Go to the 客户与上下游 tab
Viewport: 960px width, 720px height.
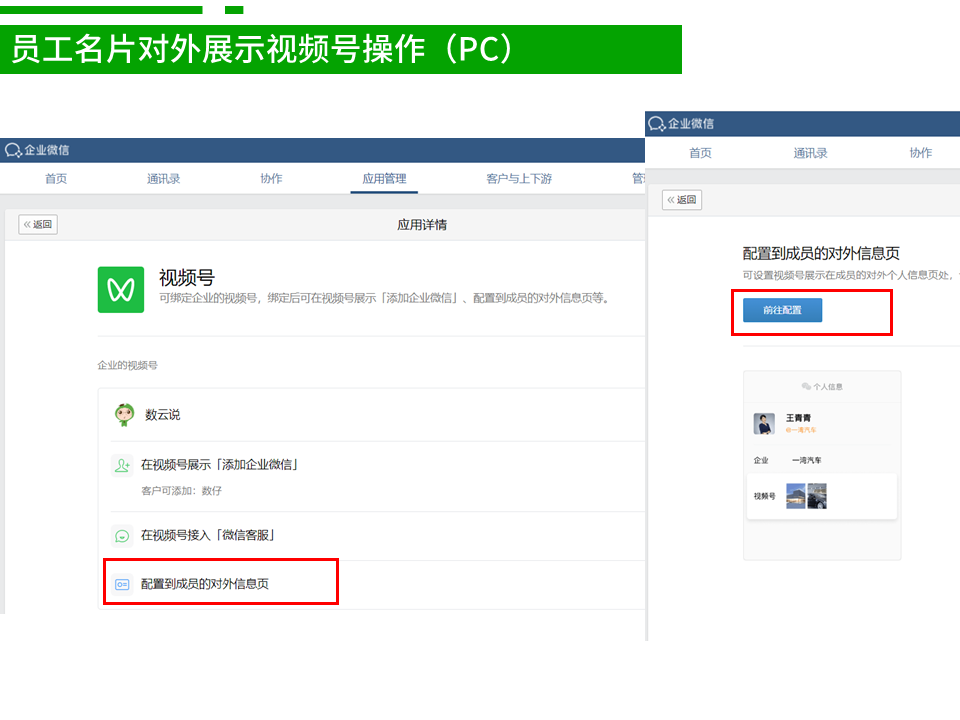pos(519,179)
